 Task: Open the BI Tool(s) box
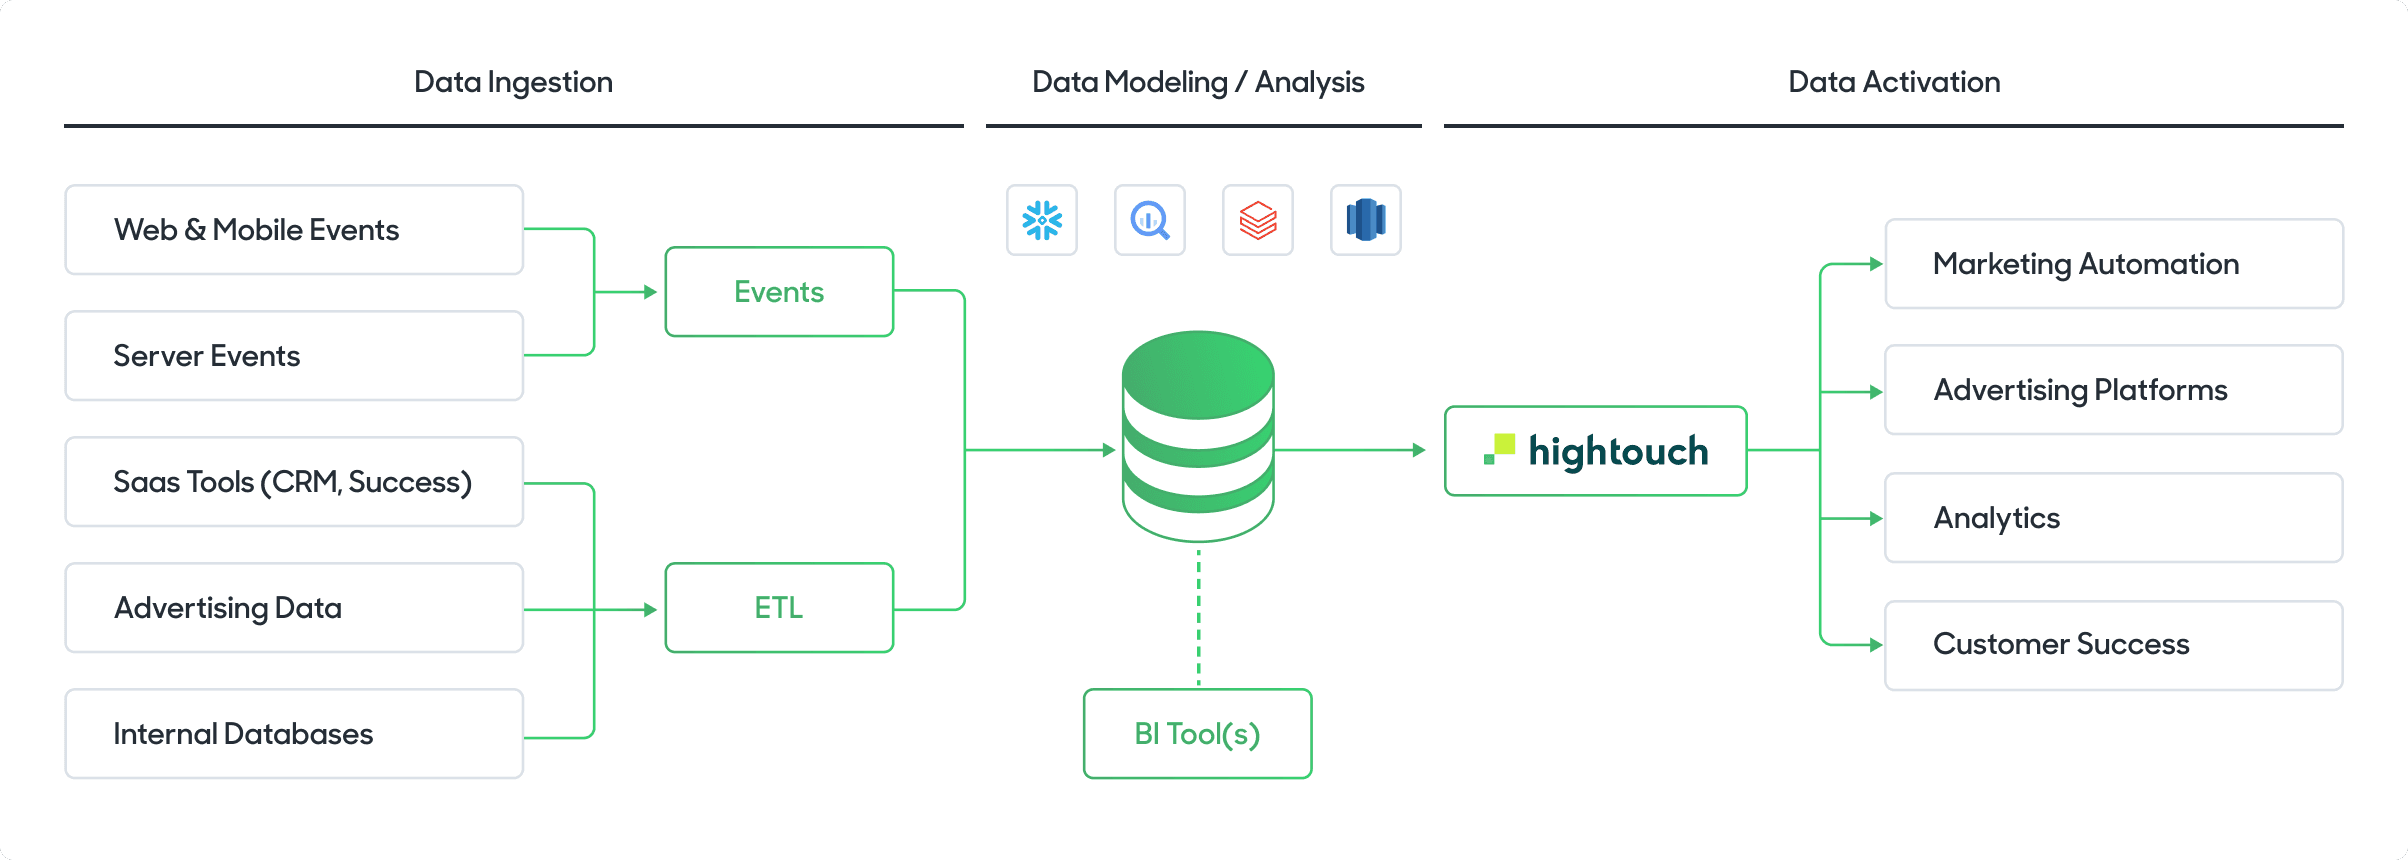point(1198,734)
